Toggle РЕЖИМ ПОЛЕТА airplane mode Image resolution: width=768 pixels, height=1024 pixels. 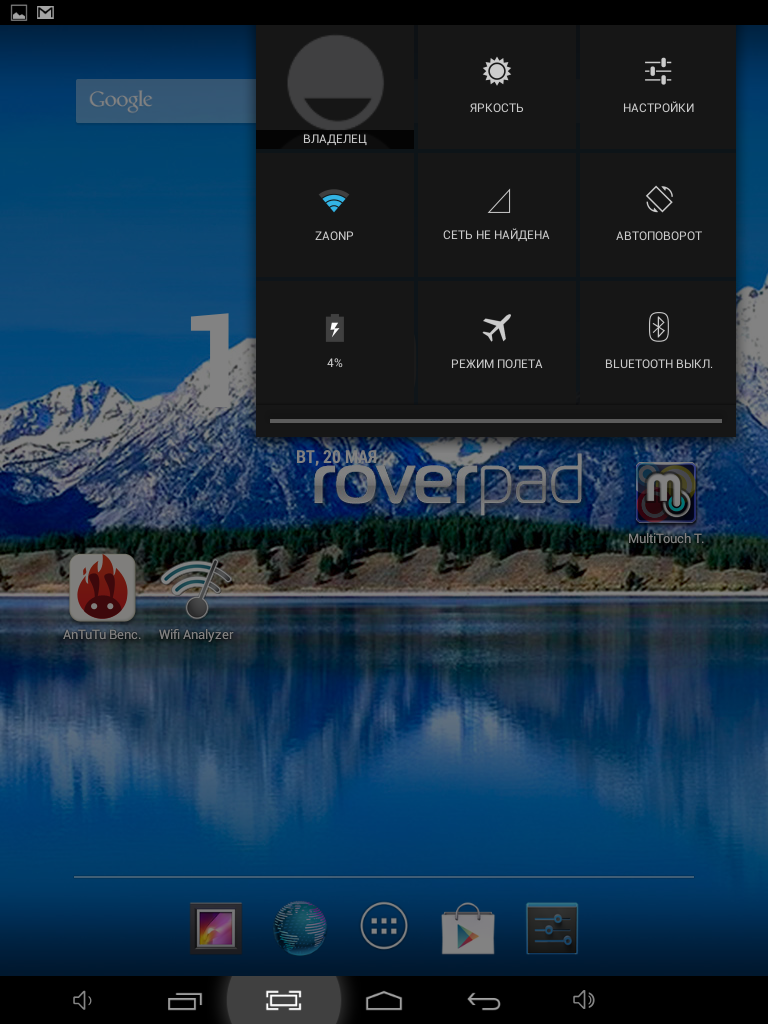pos(496,342)
